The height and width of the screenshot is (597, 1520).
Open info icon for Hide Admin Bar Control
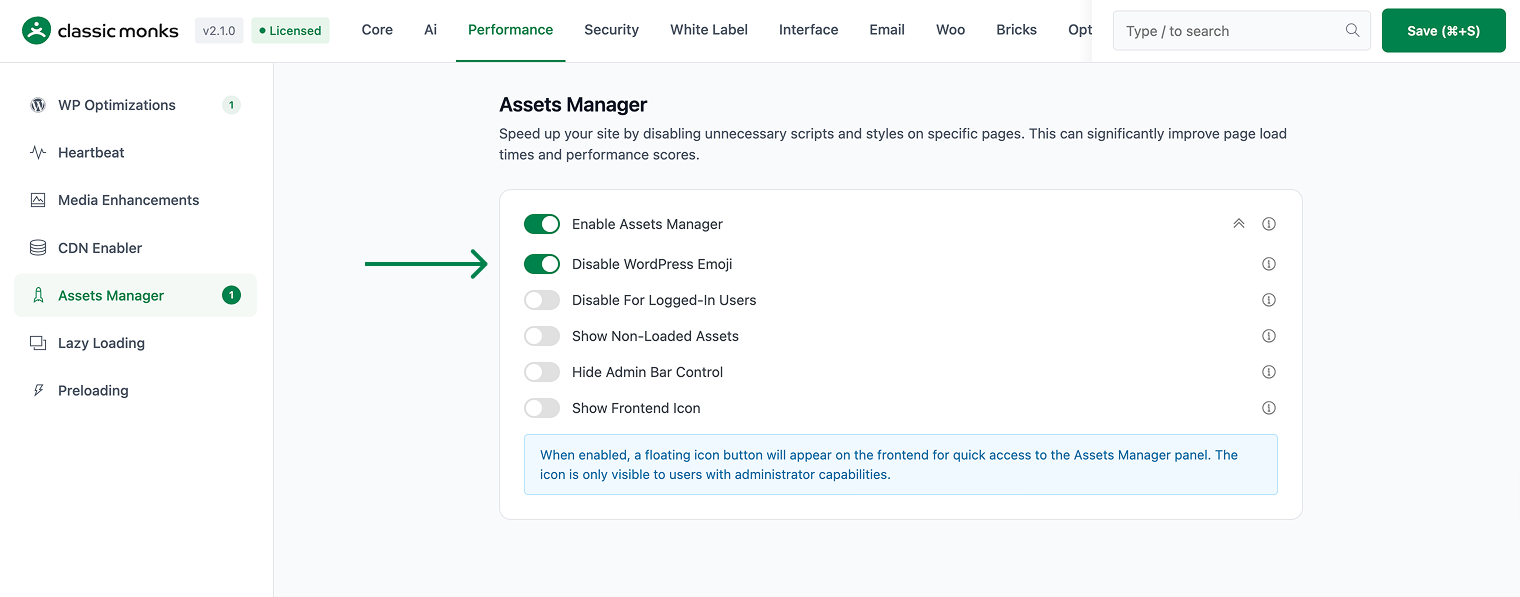point(1269,372)
